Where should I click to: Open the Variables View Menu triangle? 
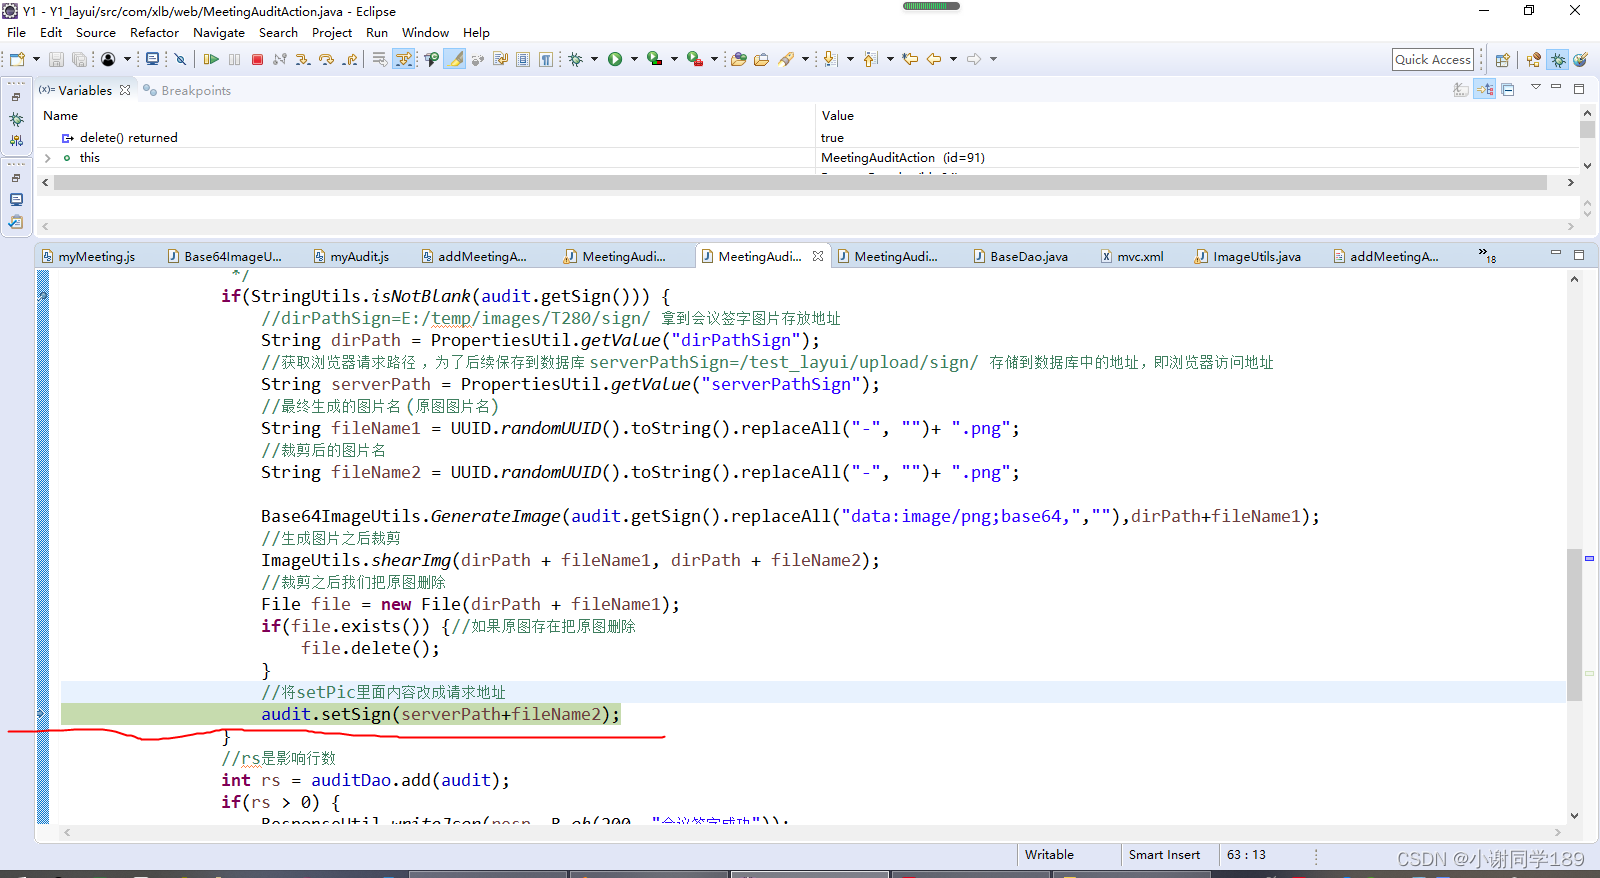tap(1536, 87)
